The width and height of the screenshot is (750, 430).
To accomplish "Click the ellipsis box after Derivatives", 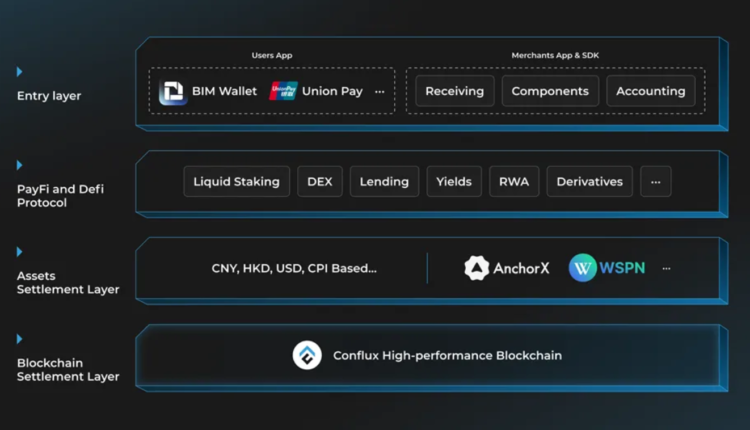I will pyautogui.click(x=655, y=181).
